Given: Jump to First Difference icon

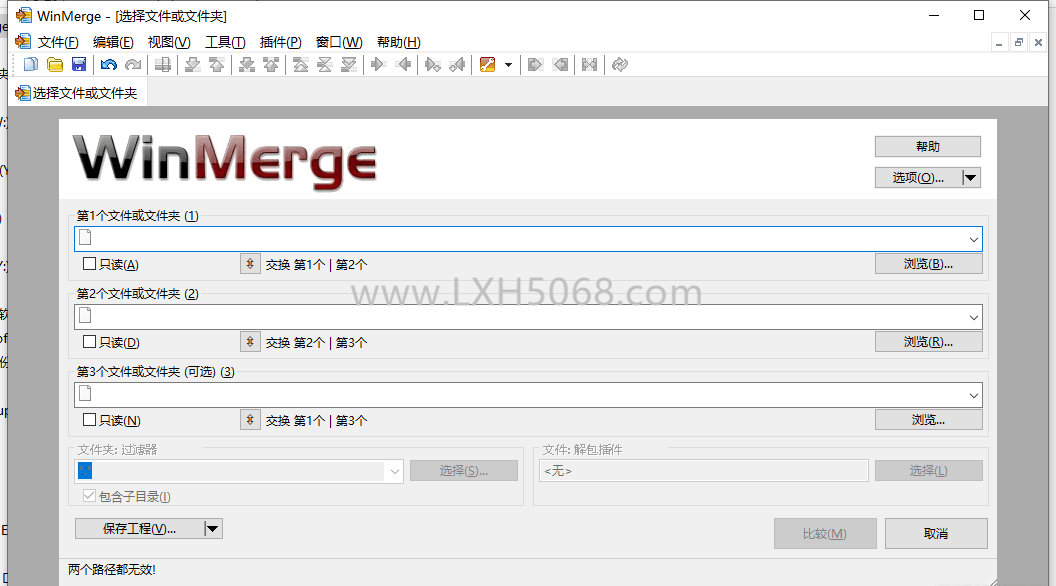Looking at the screenshot, I should pos(300,65).
